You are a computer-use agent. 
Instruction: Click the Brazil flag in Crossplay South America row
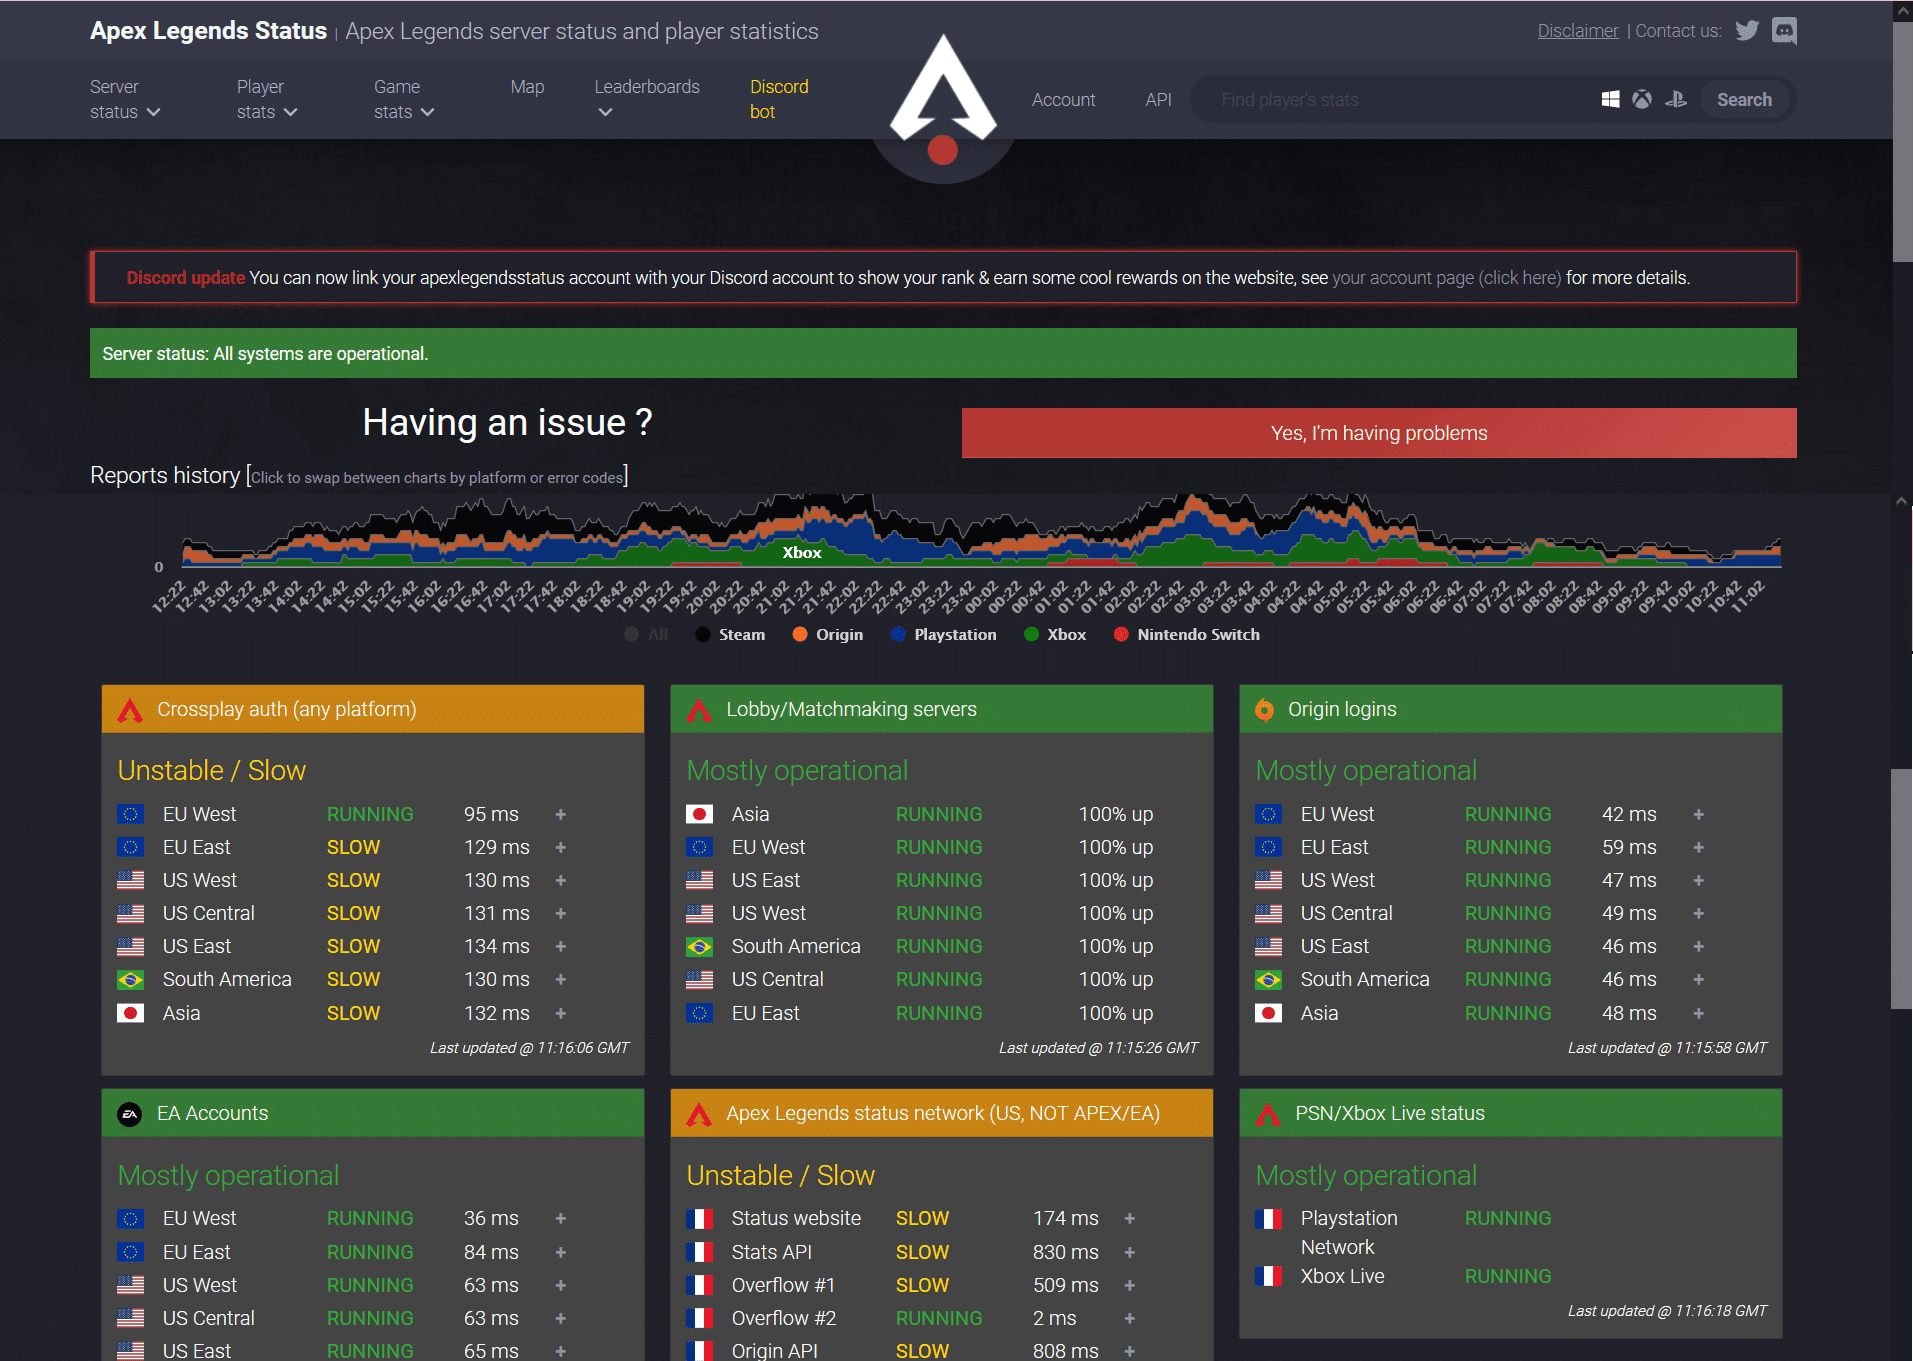(130, 980)
